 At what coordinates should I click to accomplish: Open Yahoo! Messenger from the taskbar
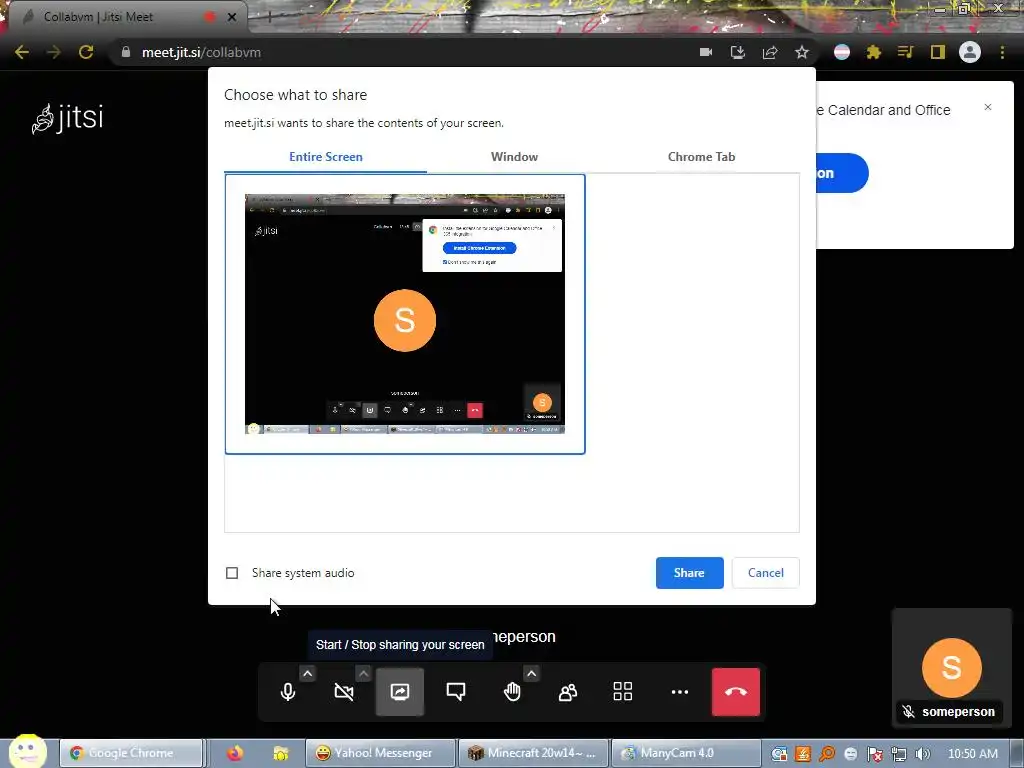pos(380,753)
